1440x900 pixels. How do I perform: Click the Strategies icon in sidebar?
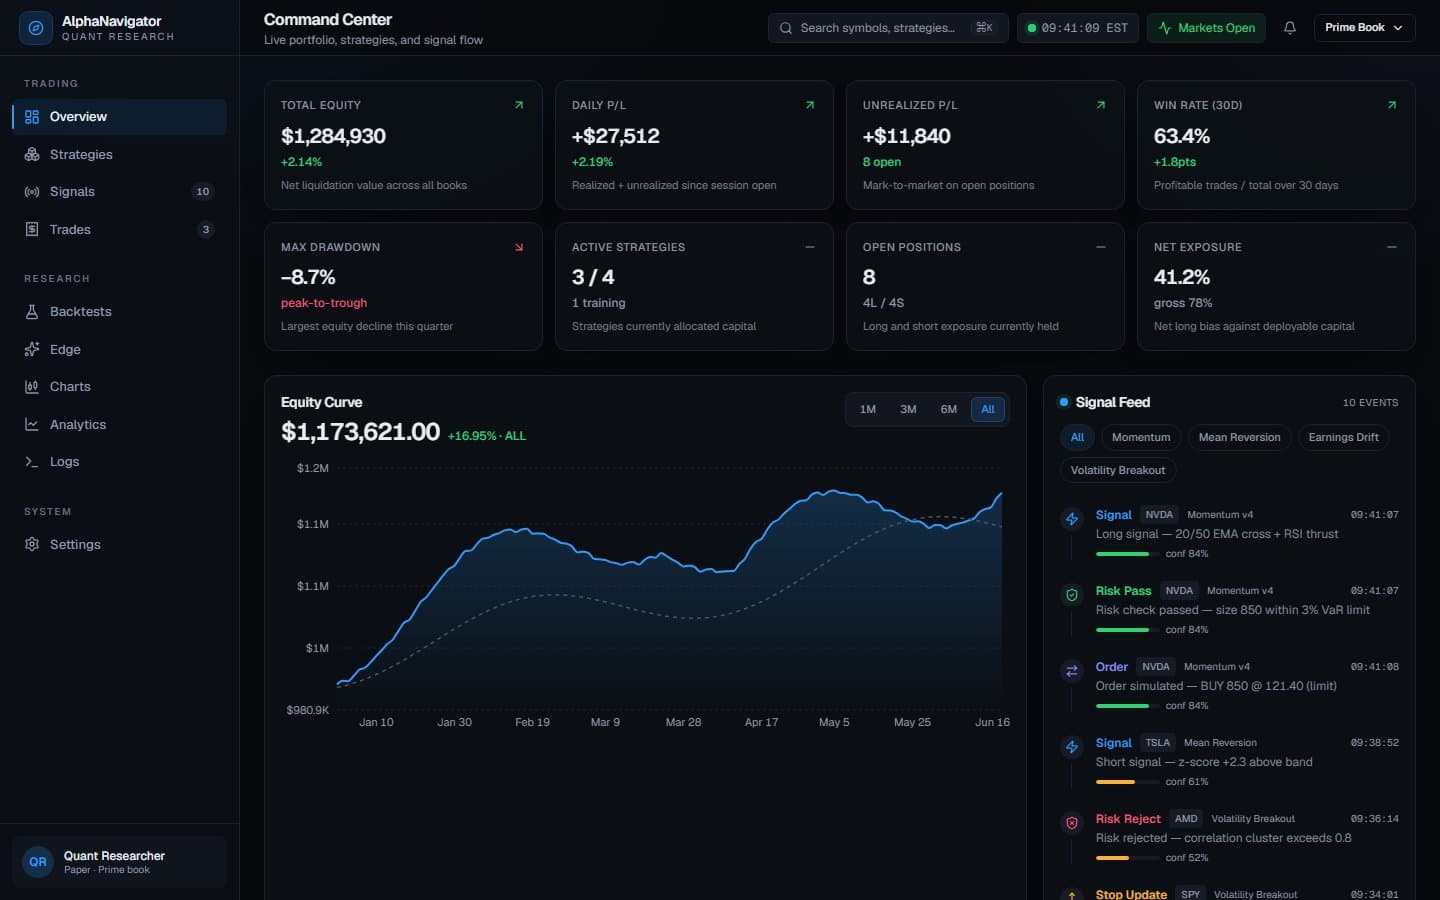click(x=32, y=155)
